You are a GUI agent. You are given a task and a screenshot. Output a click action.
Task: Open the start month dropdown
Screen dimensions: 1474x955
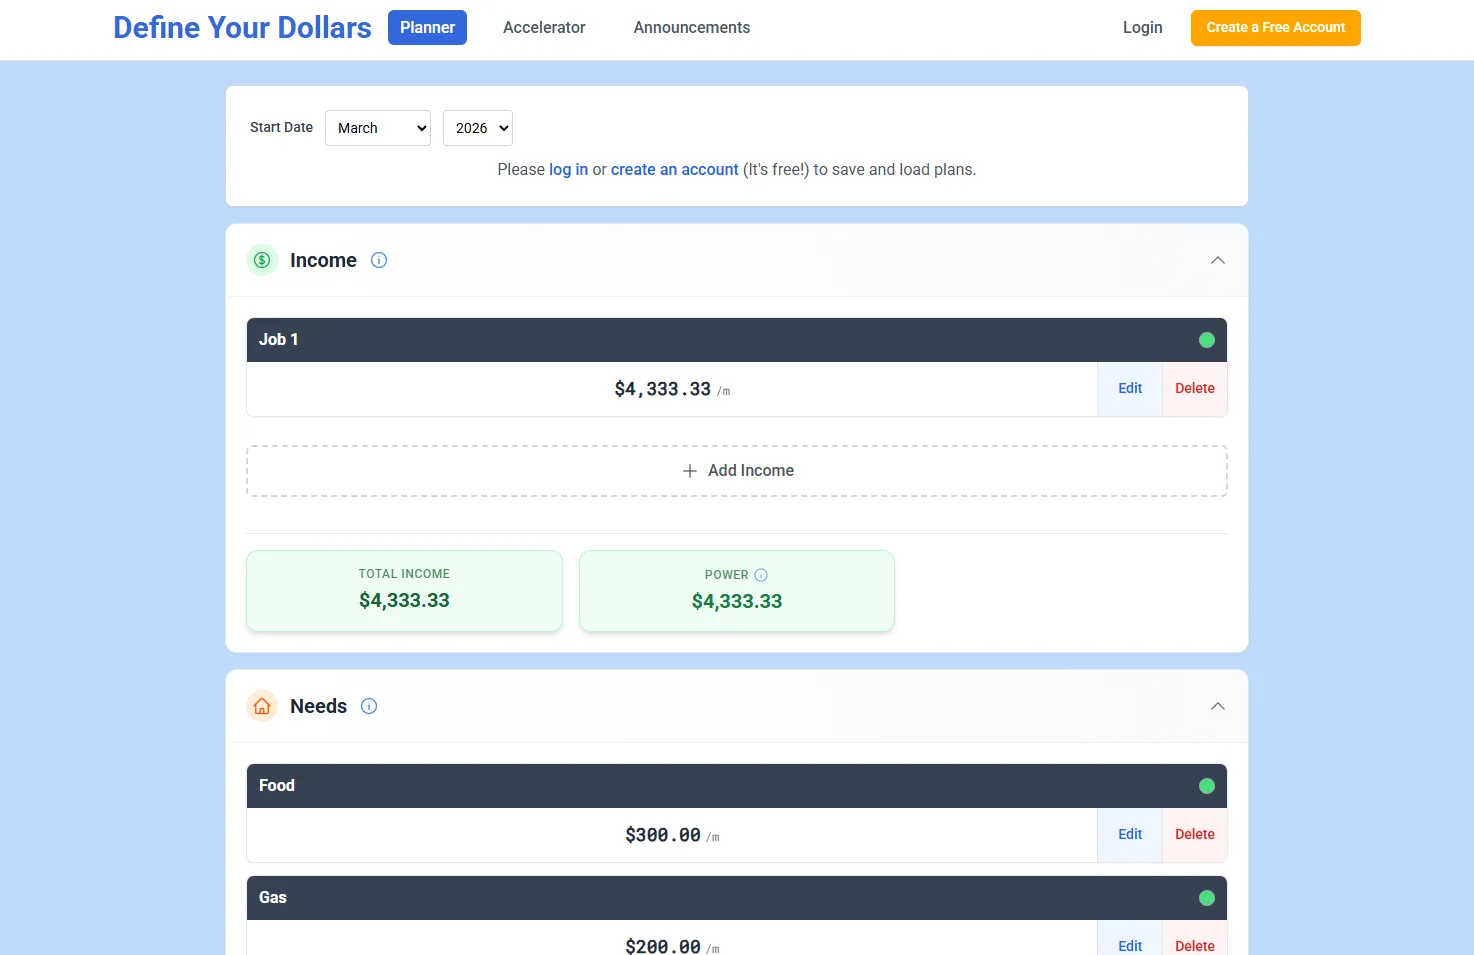(x=377, y=128)
